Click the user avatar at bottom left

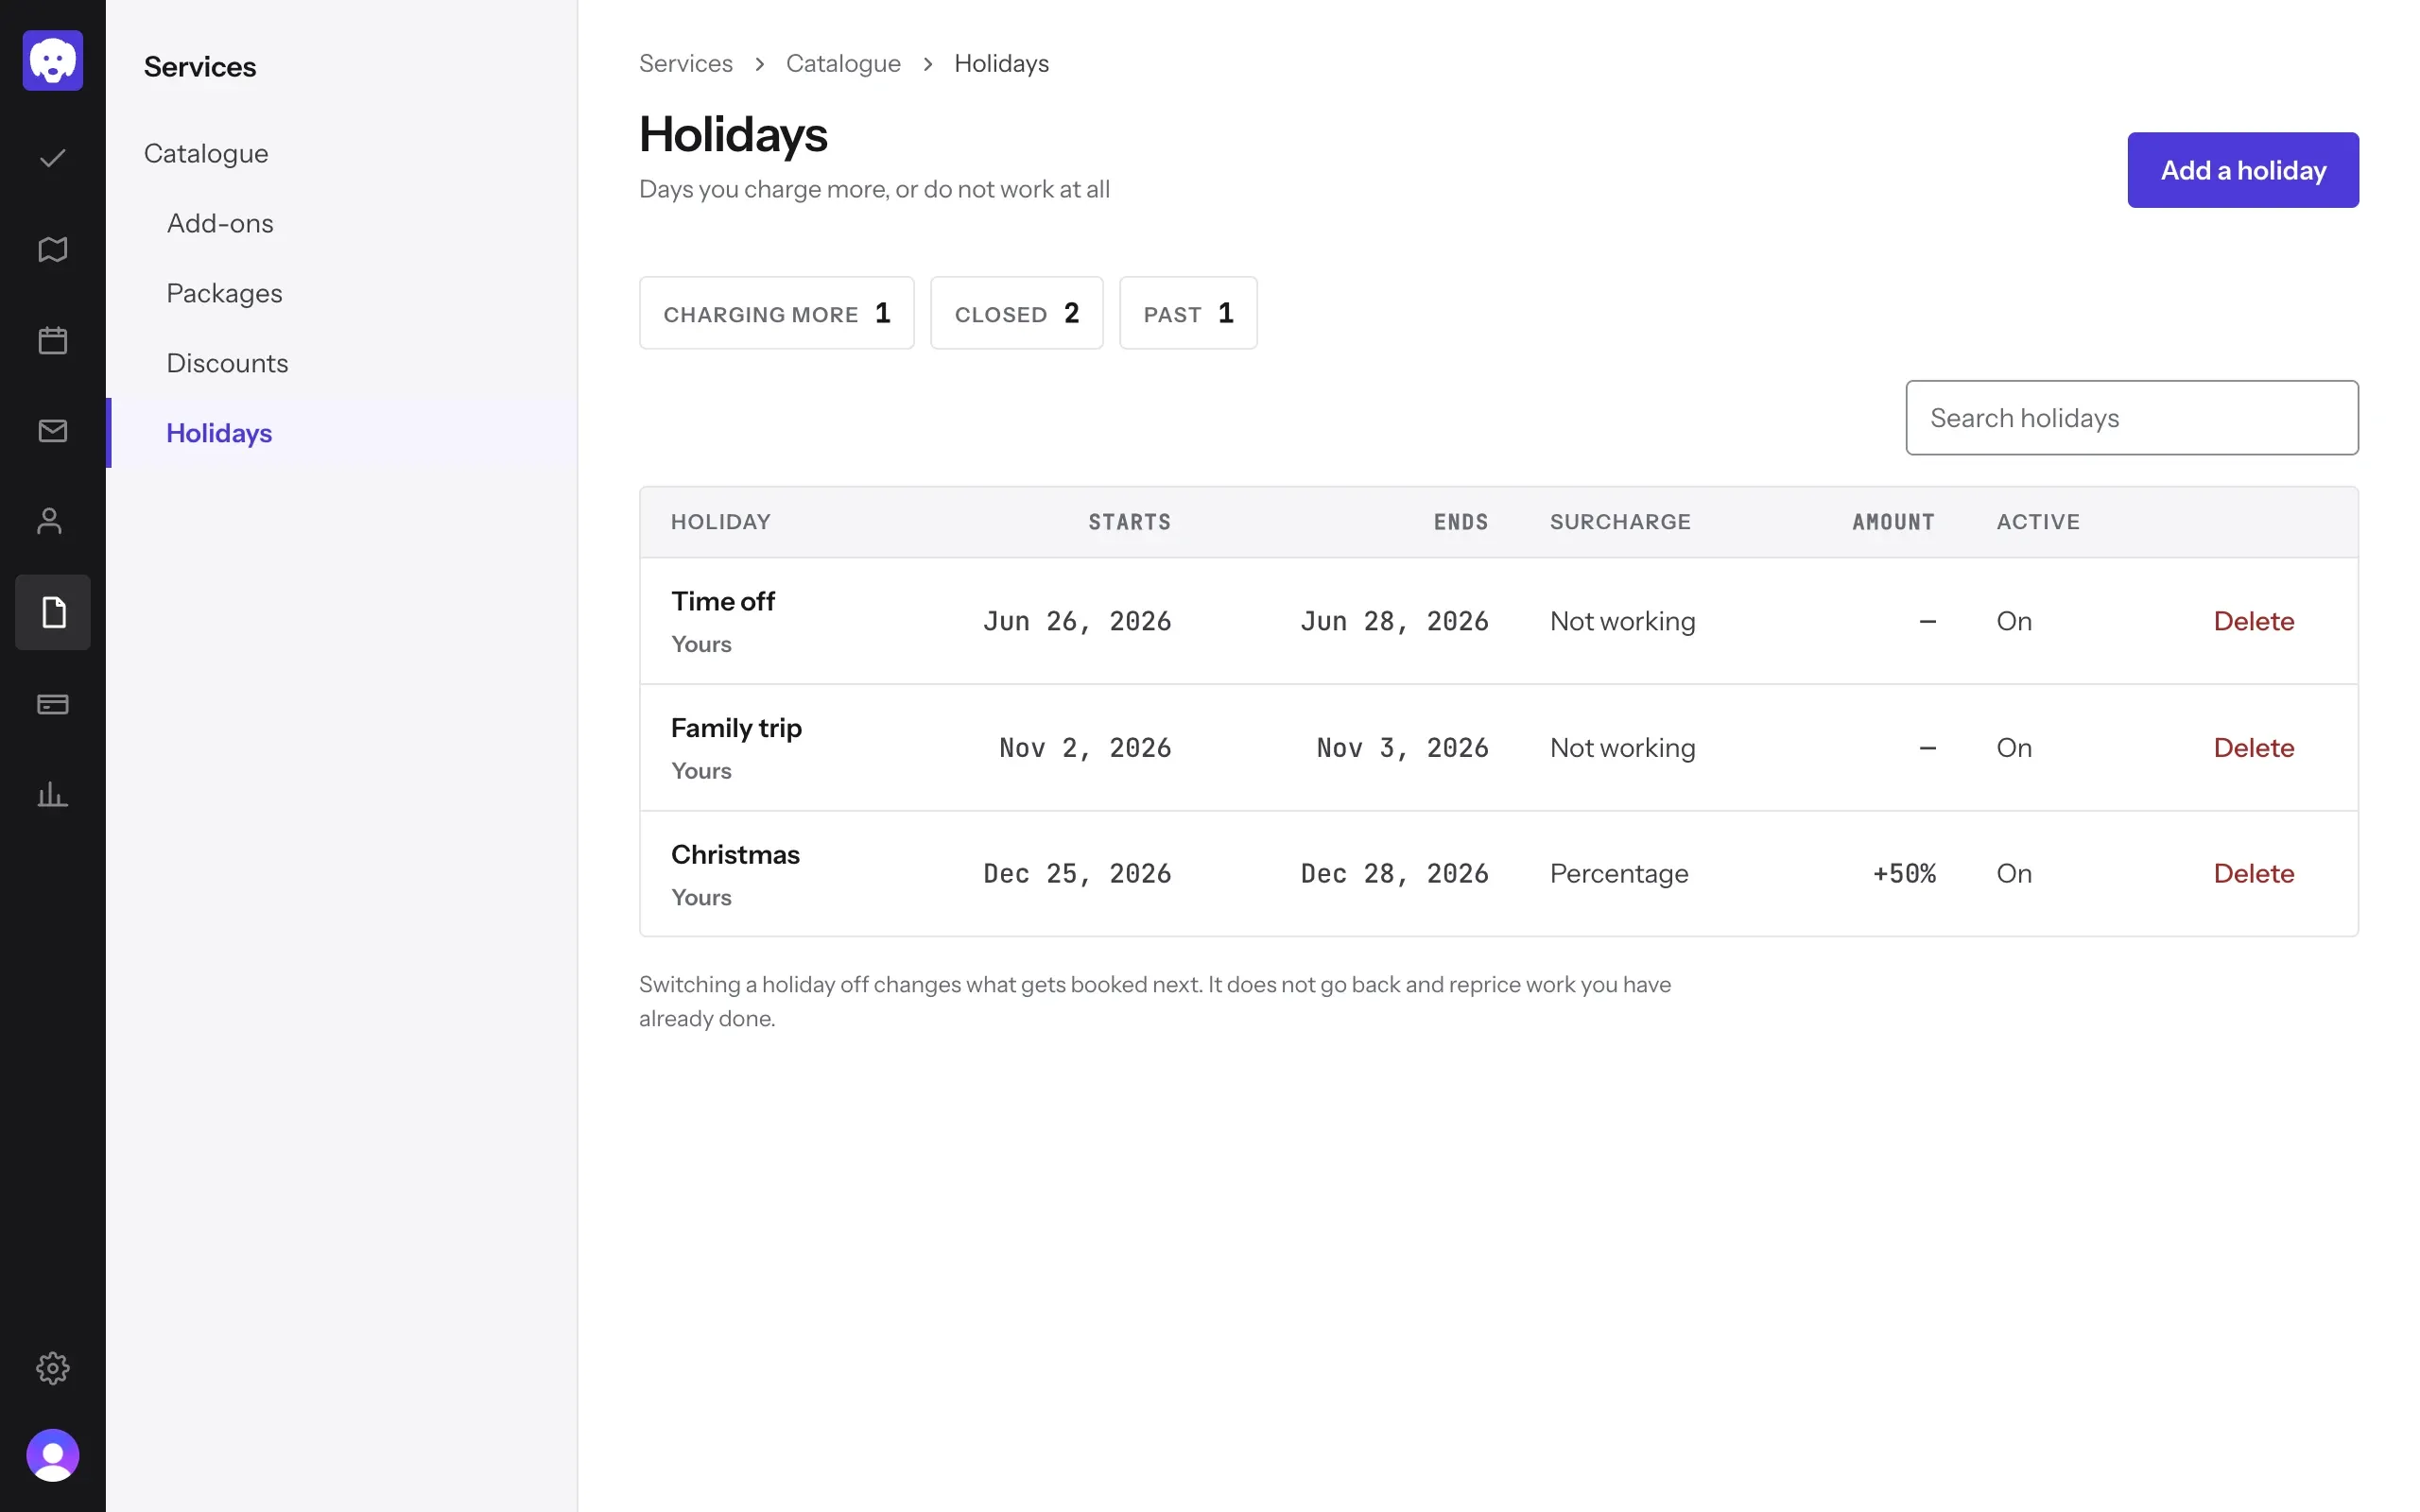53,1455
